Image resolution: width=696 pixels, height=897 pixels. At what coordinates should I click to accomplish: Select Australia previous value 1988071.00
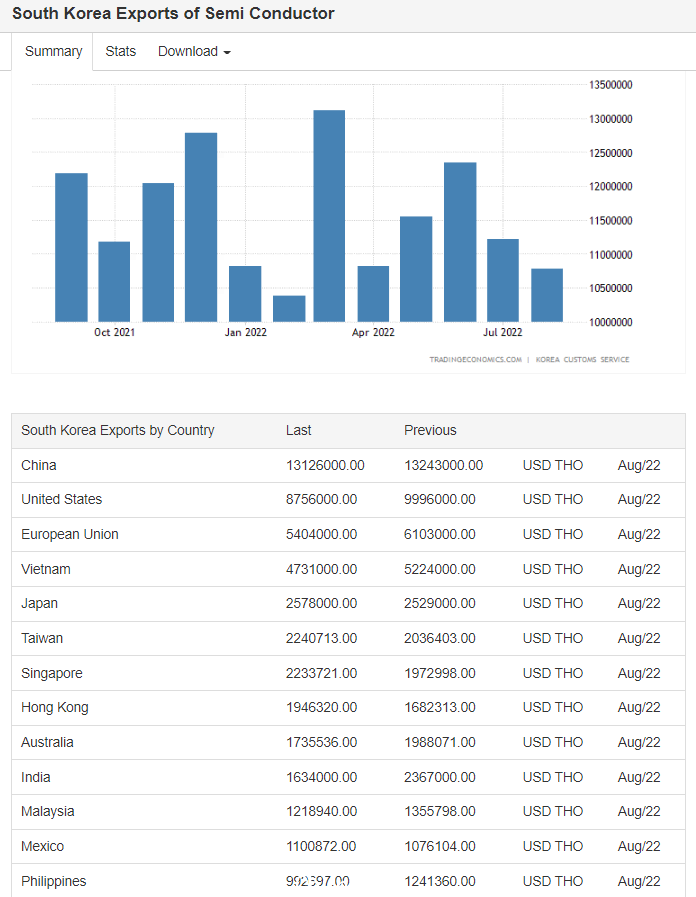(x=440, y=743)
